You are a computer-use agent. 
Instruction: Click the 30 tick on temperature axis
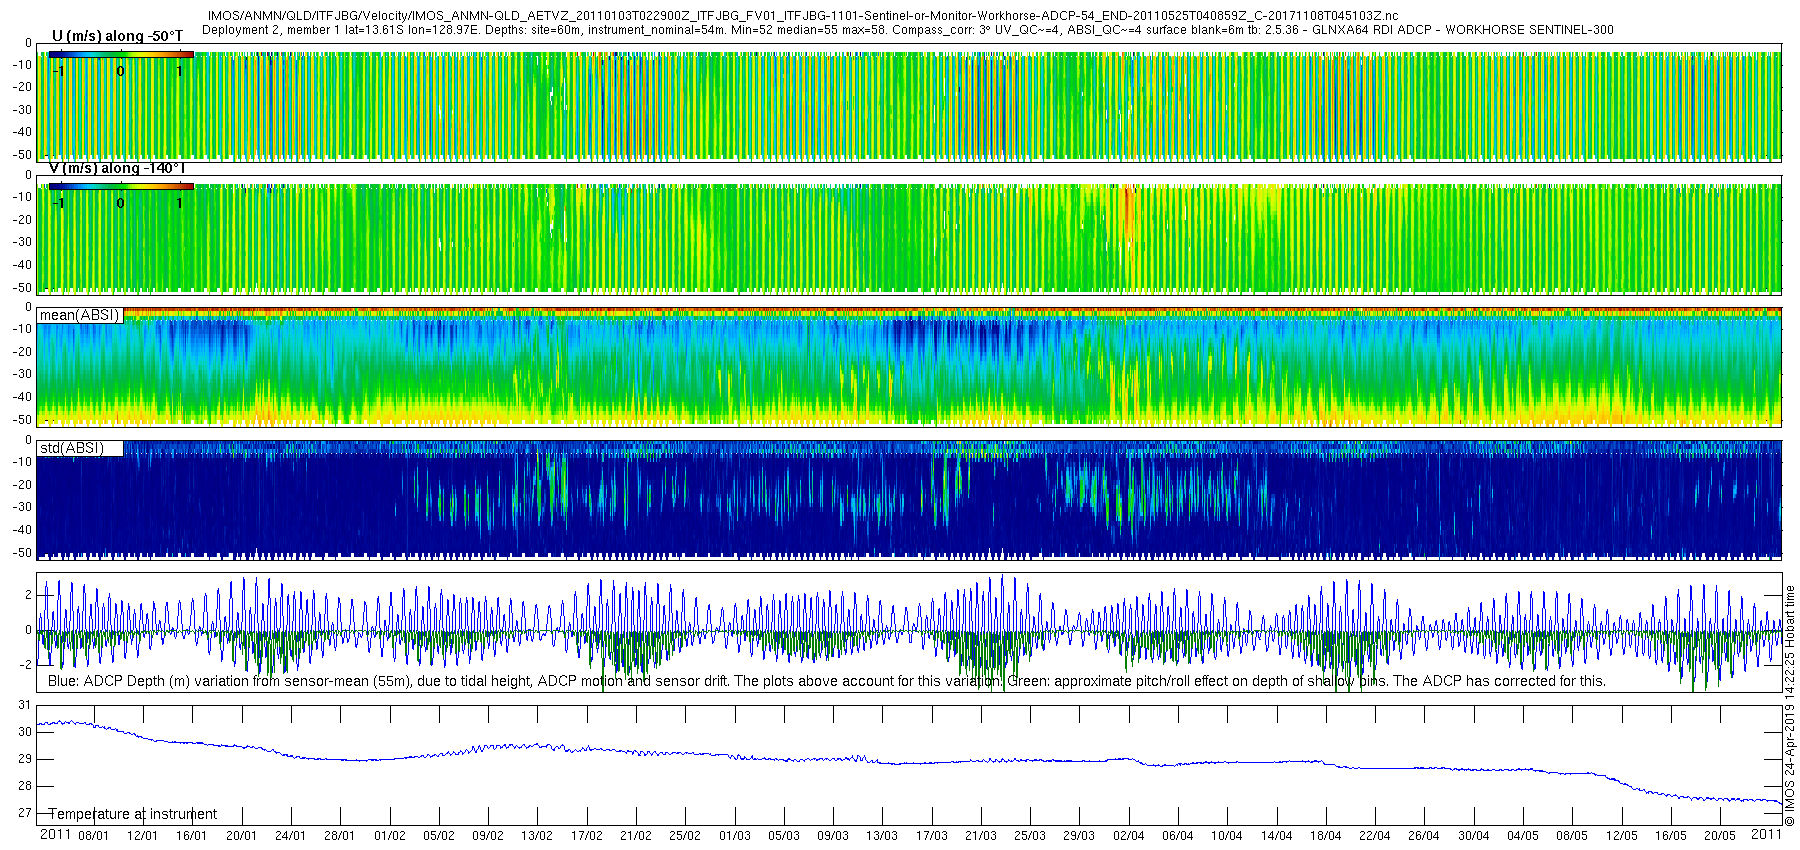25,732
